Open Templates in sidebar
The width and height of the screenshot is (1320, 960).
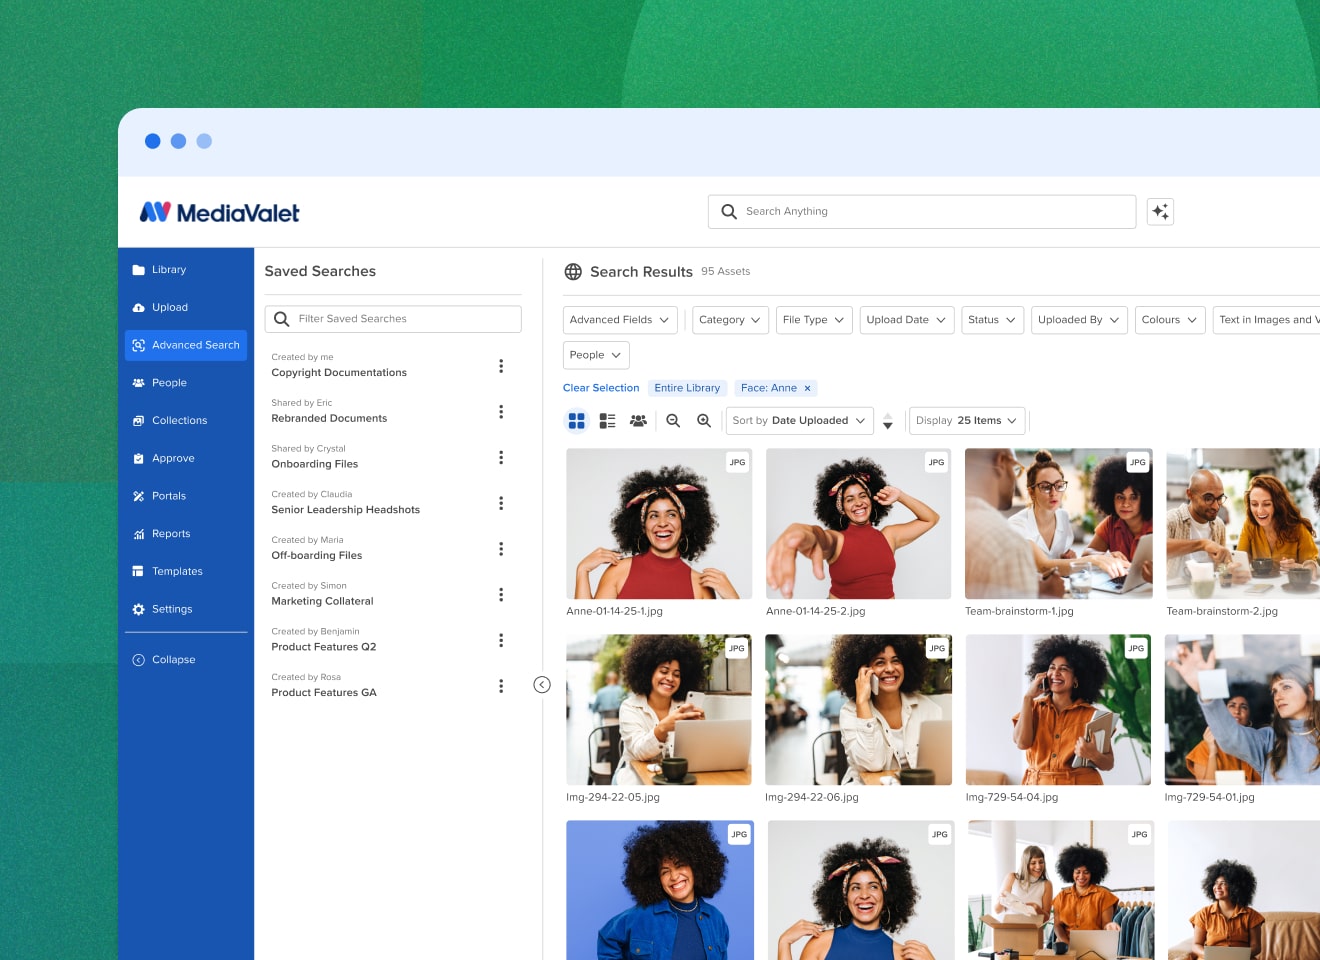[186, 572]
